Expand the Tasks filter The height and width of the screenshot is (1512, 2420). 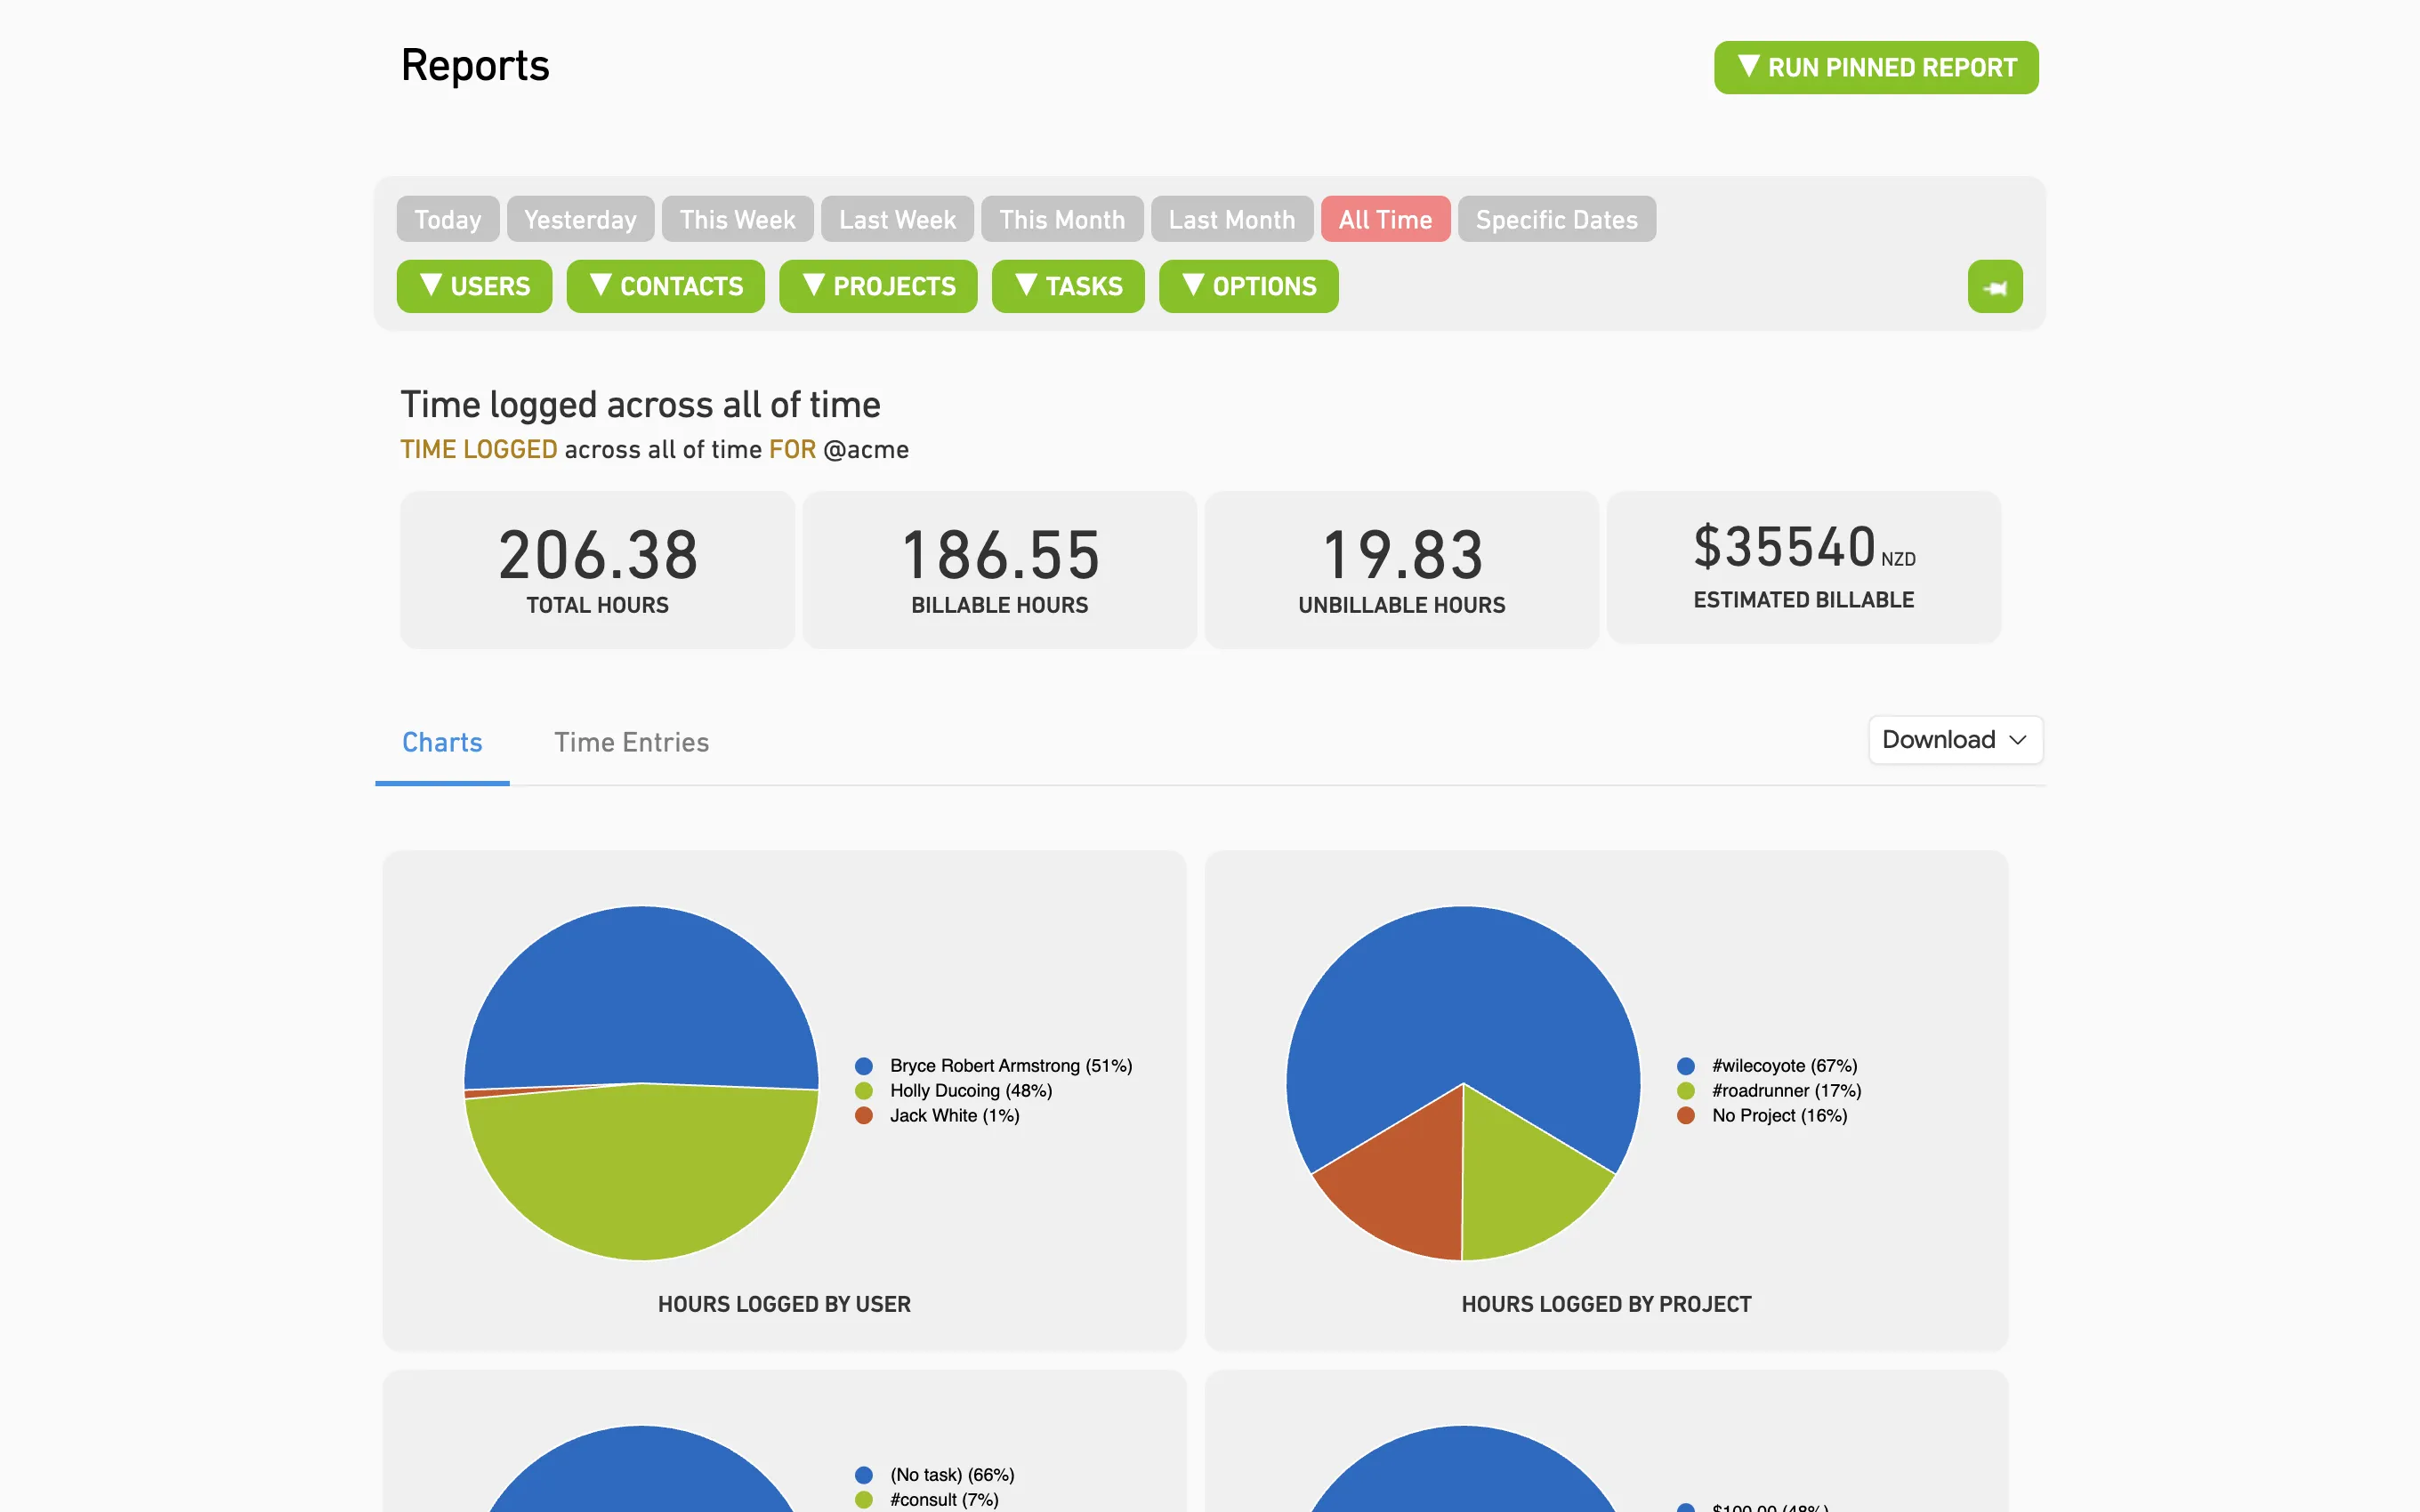pos(1067,286)
